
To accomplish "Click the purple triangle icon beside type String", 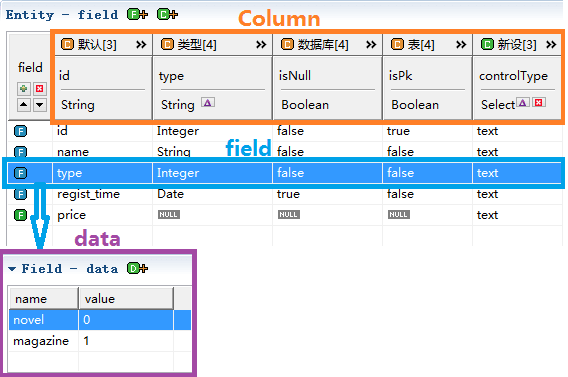I will point(208,102).
